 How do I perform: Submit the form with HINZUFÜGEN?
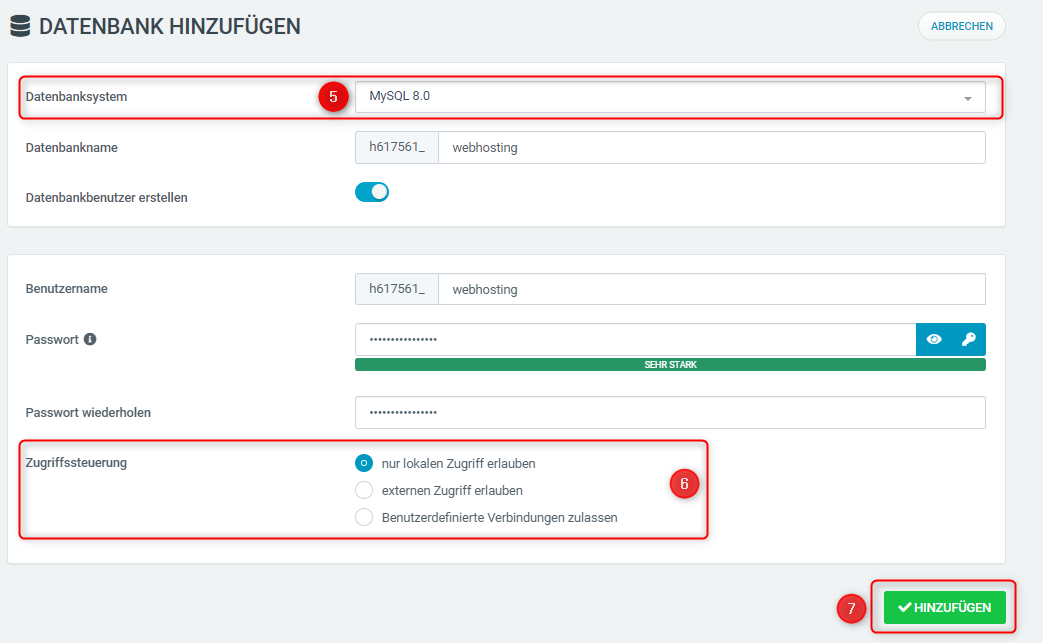[x=943, y=607]
